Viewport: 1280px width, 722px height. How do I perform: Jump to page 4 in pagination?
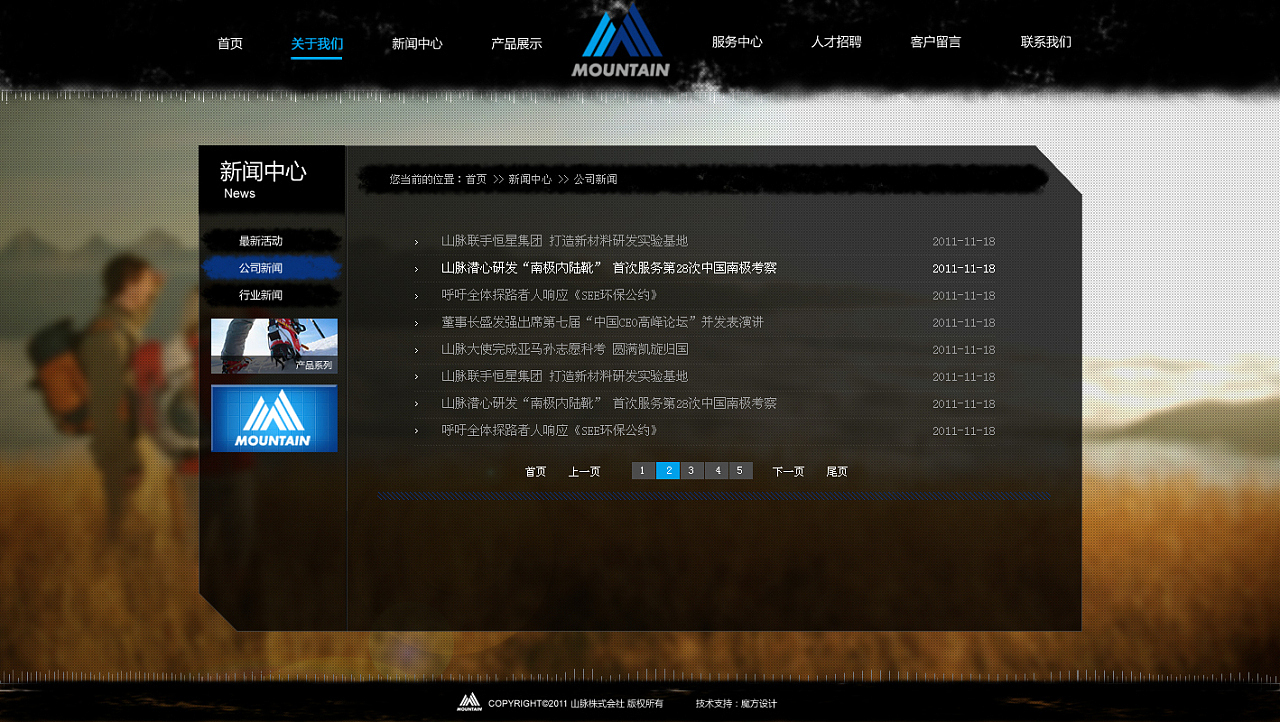tap(717, 471)
